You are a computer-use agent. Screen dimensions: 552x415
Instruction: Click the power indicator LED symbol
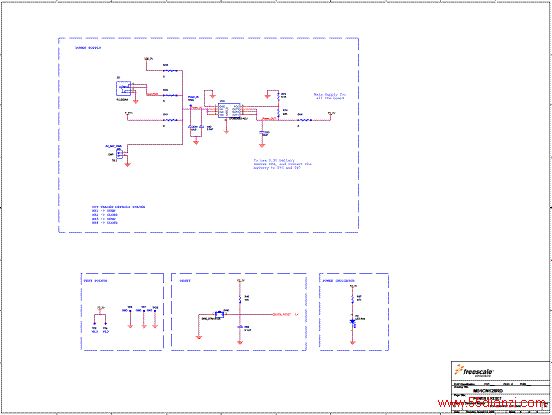(352, 321)
